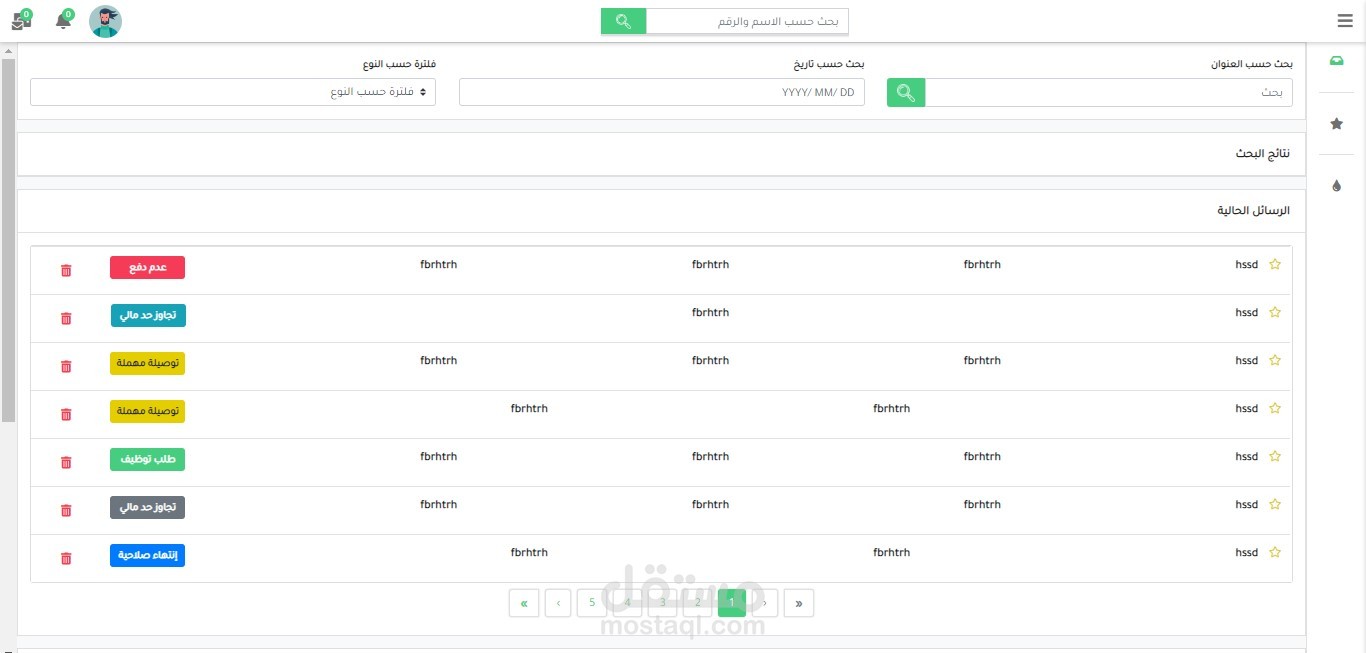Click hssd in the عدم دفع row
Viewport: 1366px width, 653px height.
coord(1246,264)
